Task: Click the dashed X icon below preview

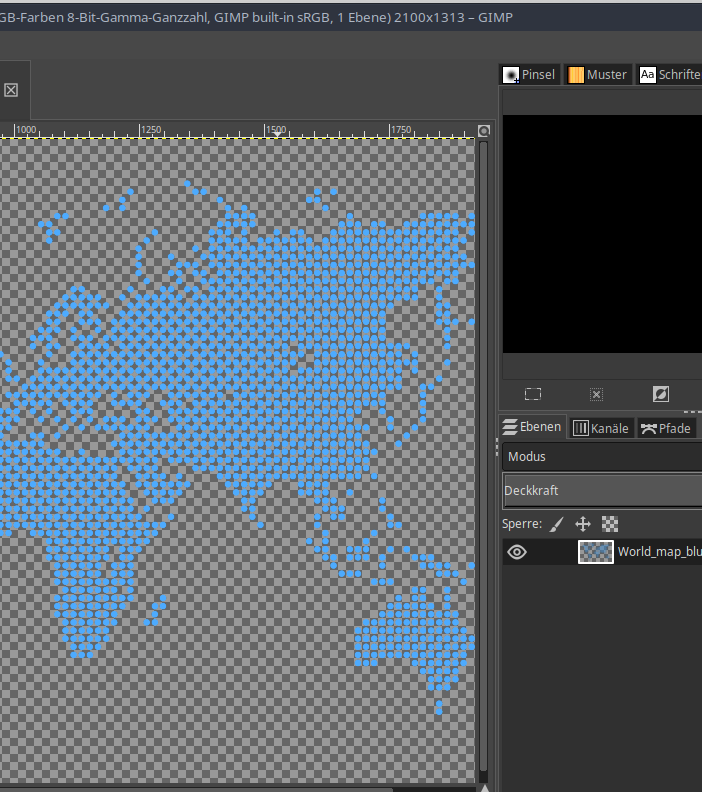Action: click(596, 394)
